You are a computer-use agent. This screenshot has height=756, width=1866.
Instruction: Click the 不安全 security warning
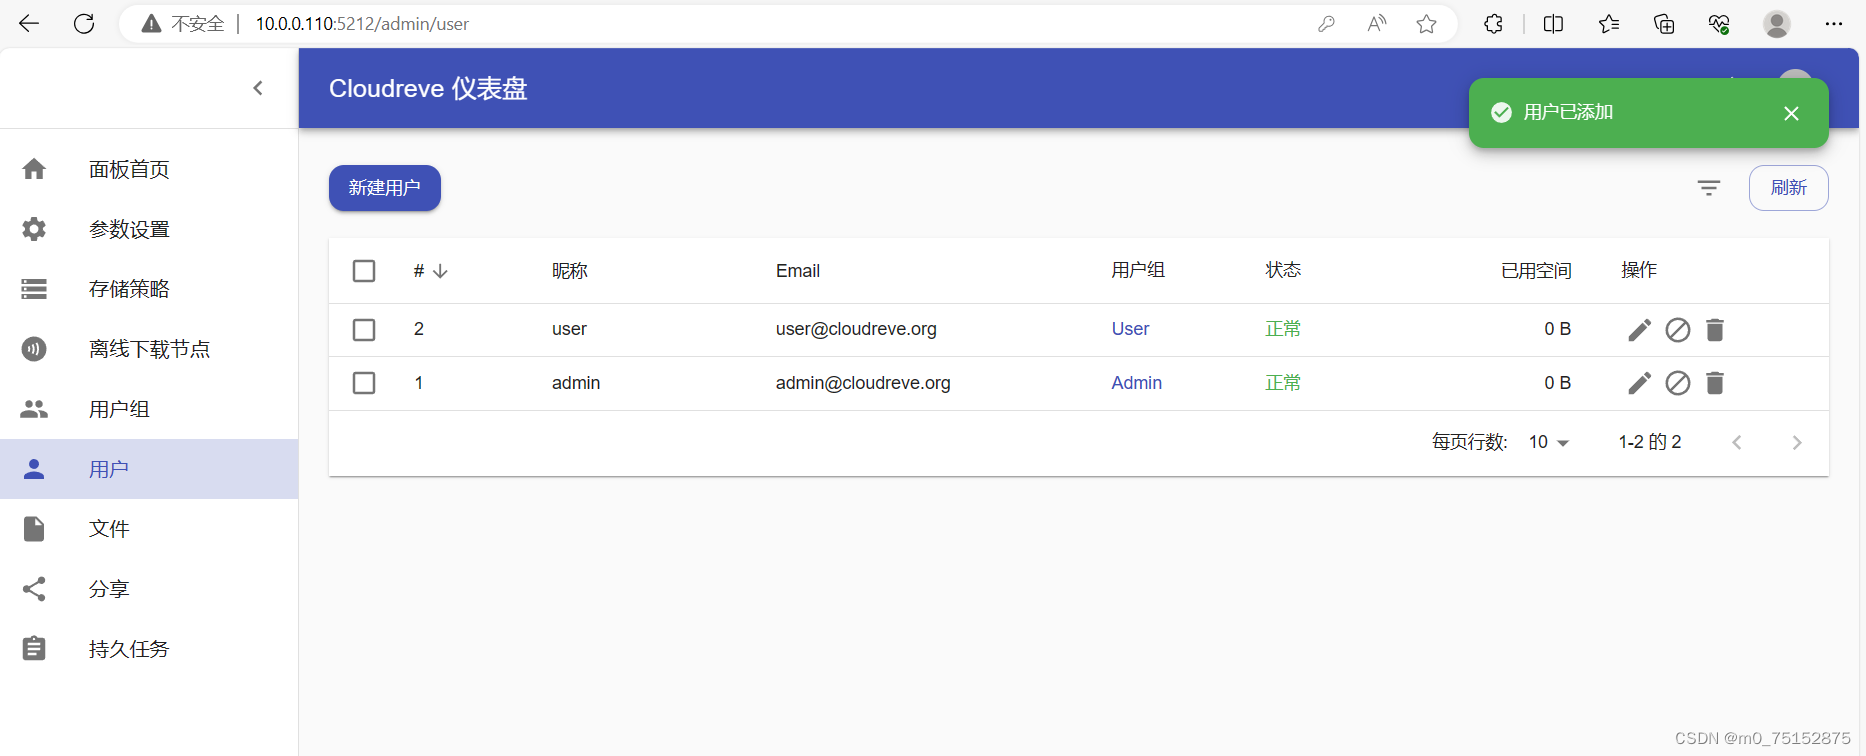point(183,24)
